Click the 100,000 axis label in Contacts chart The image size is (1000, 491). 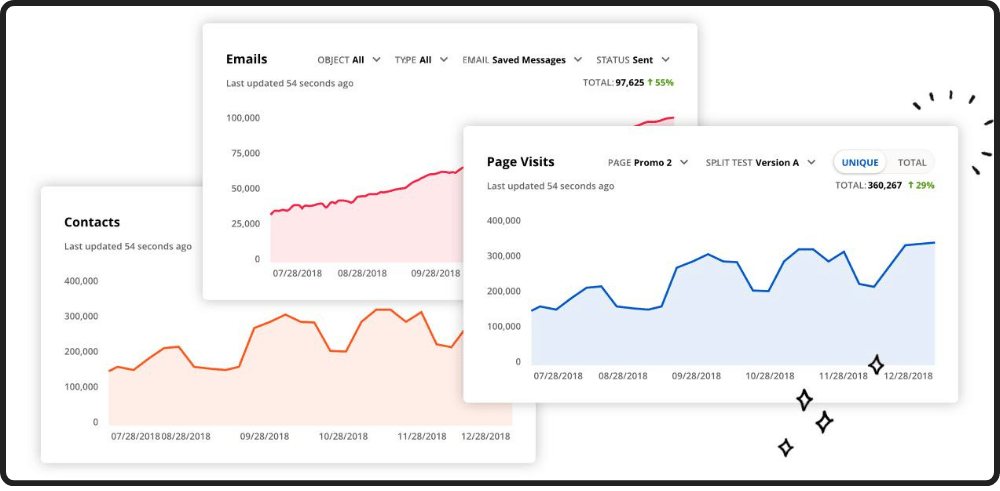coord(81,387)
